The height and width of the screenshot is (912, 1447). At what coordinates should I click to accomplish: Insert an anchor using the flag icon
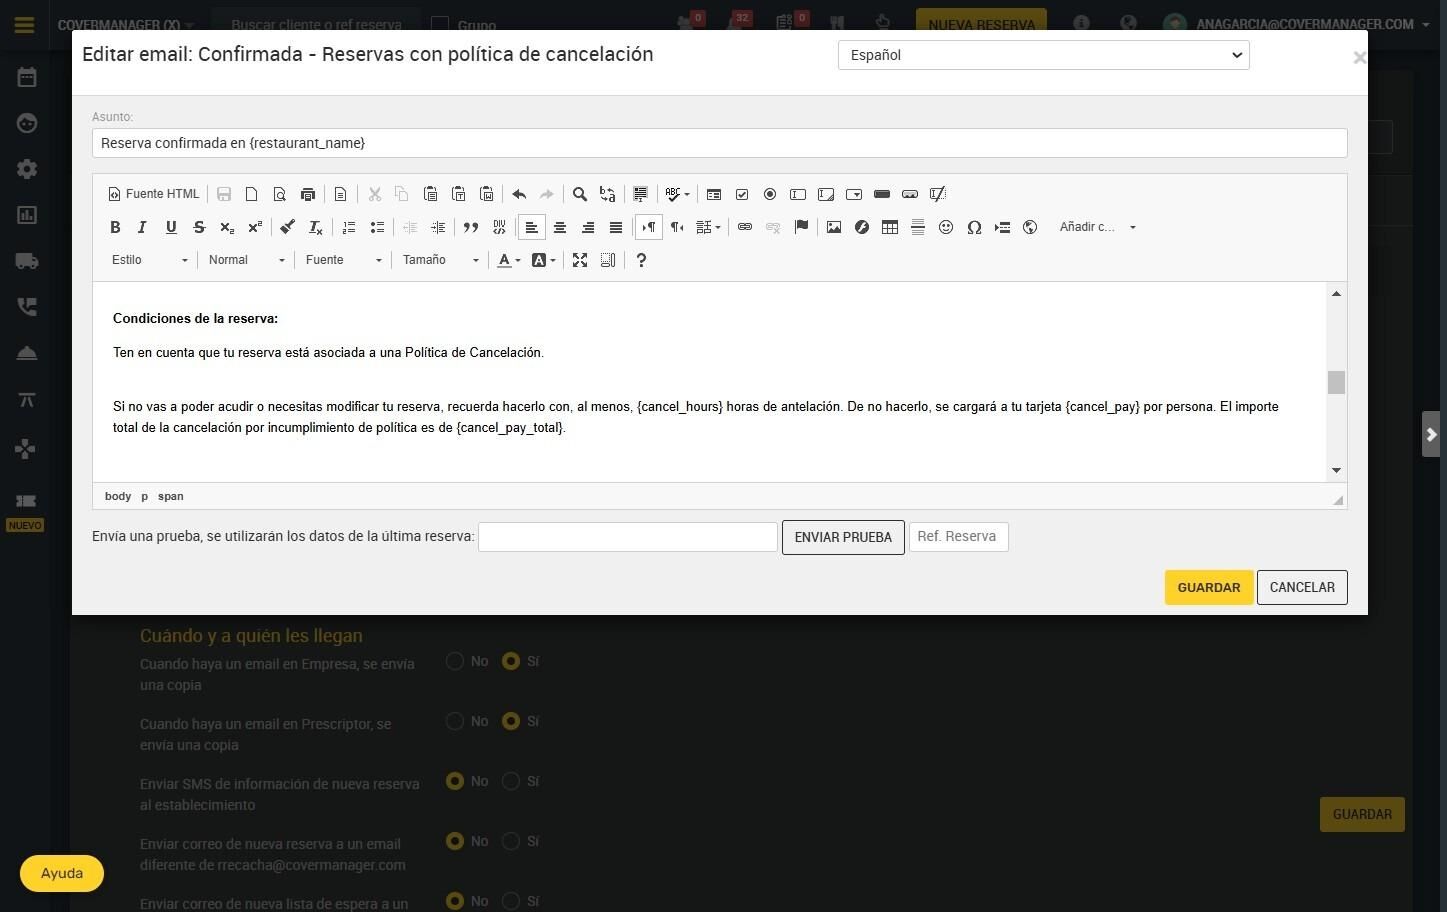[801, 227]
